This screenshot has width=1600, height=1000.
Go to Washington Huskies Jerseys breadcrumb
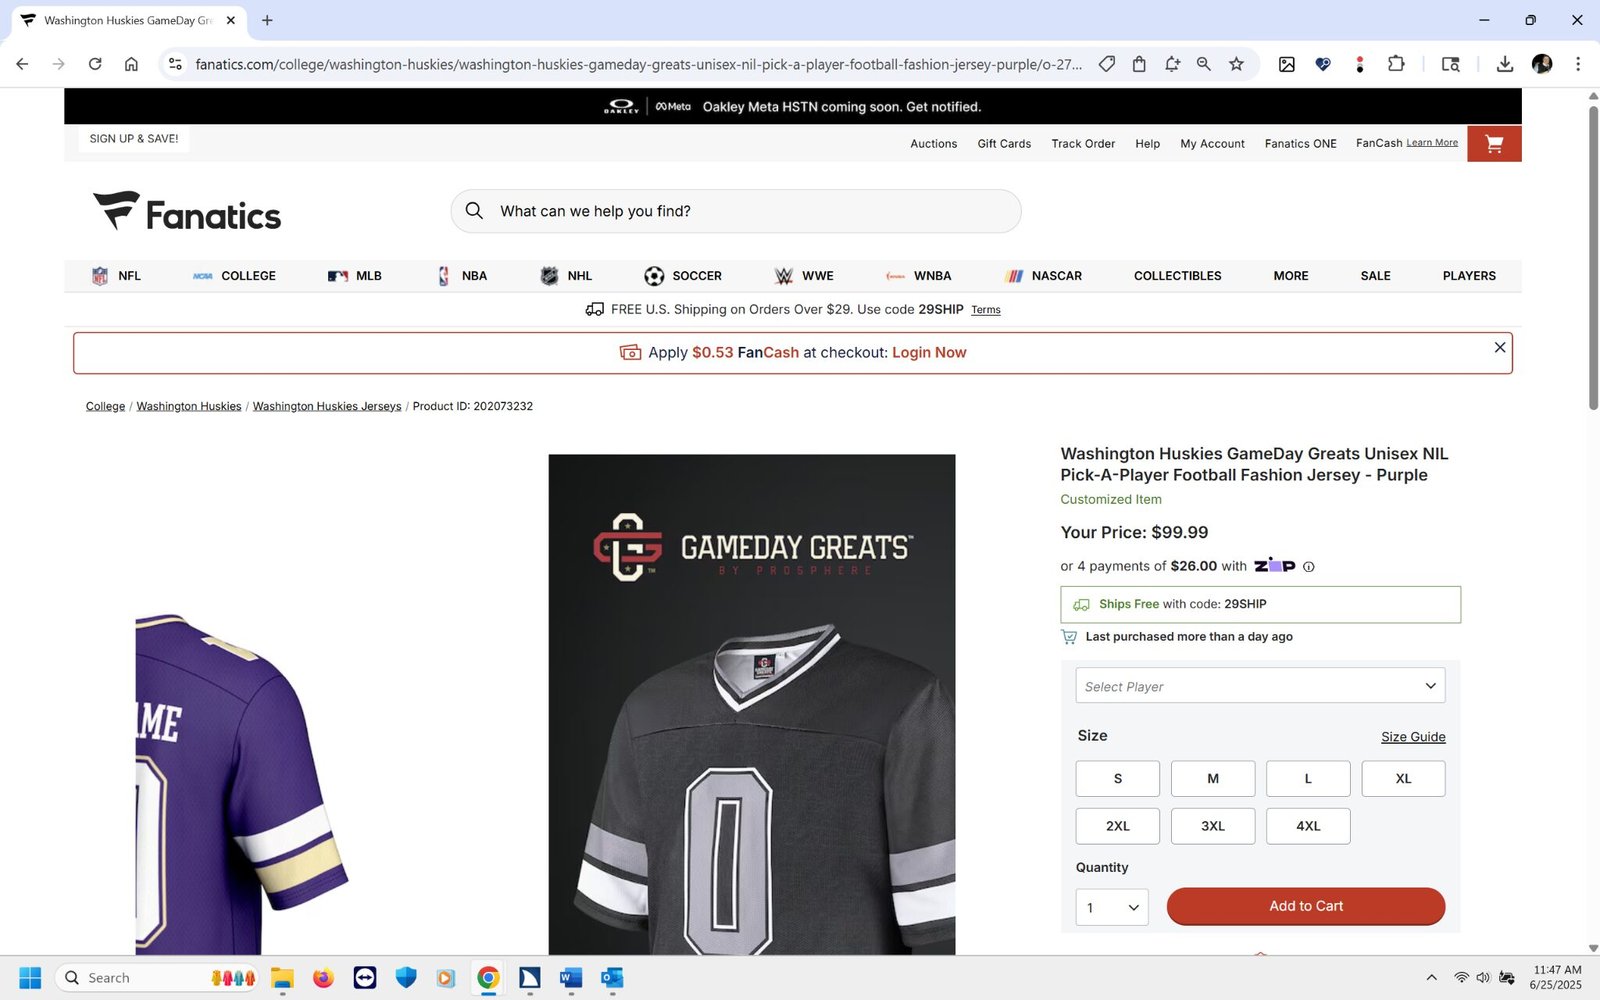(x=327, y=406)
